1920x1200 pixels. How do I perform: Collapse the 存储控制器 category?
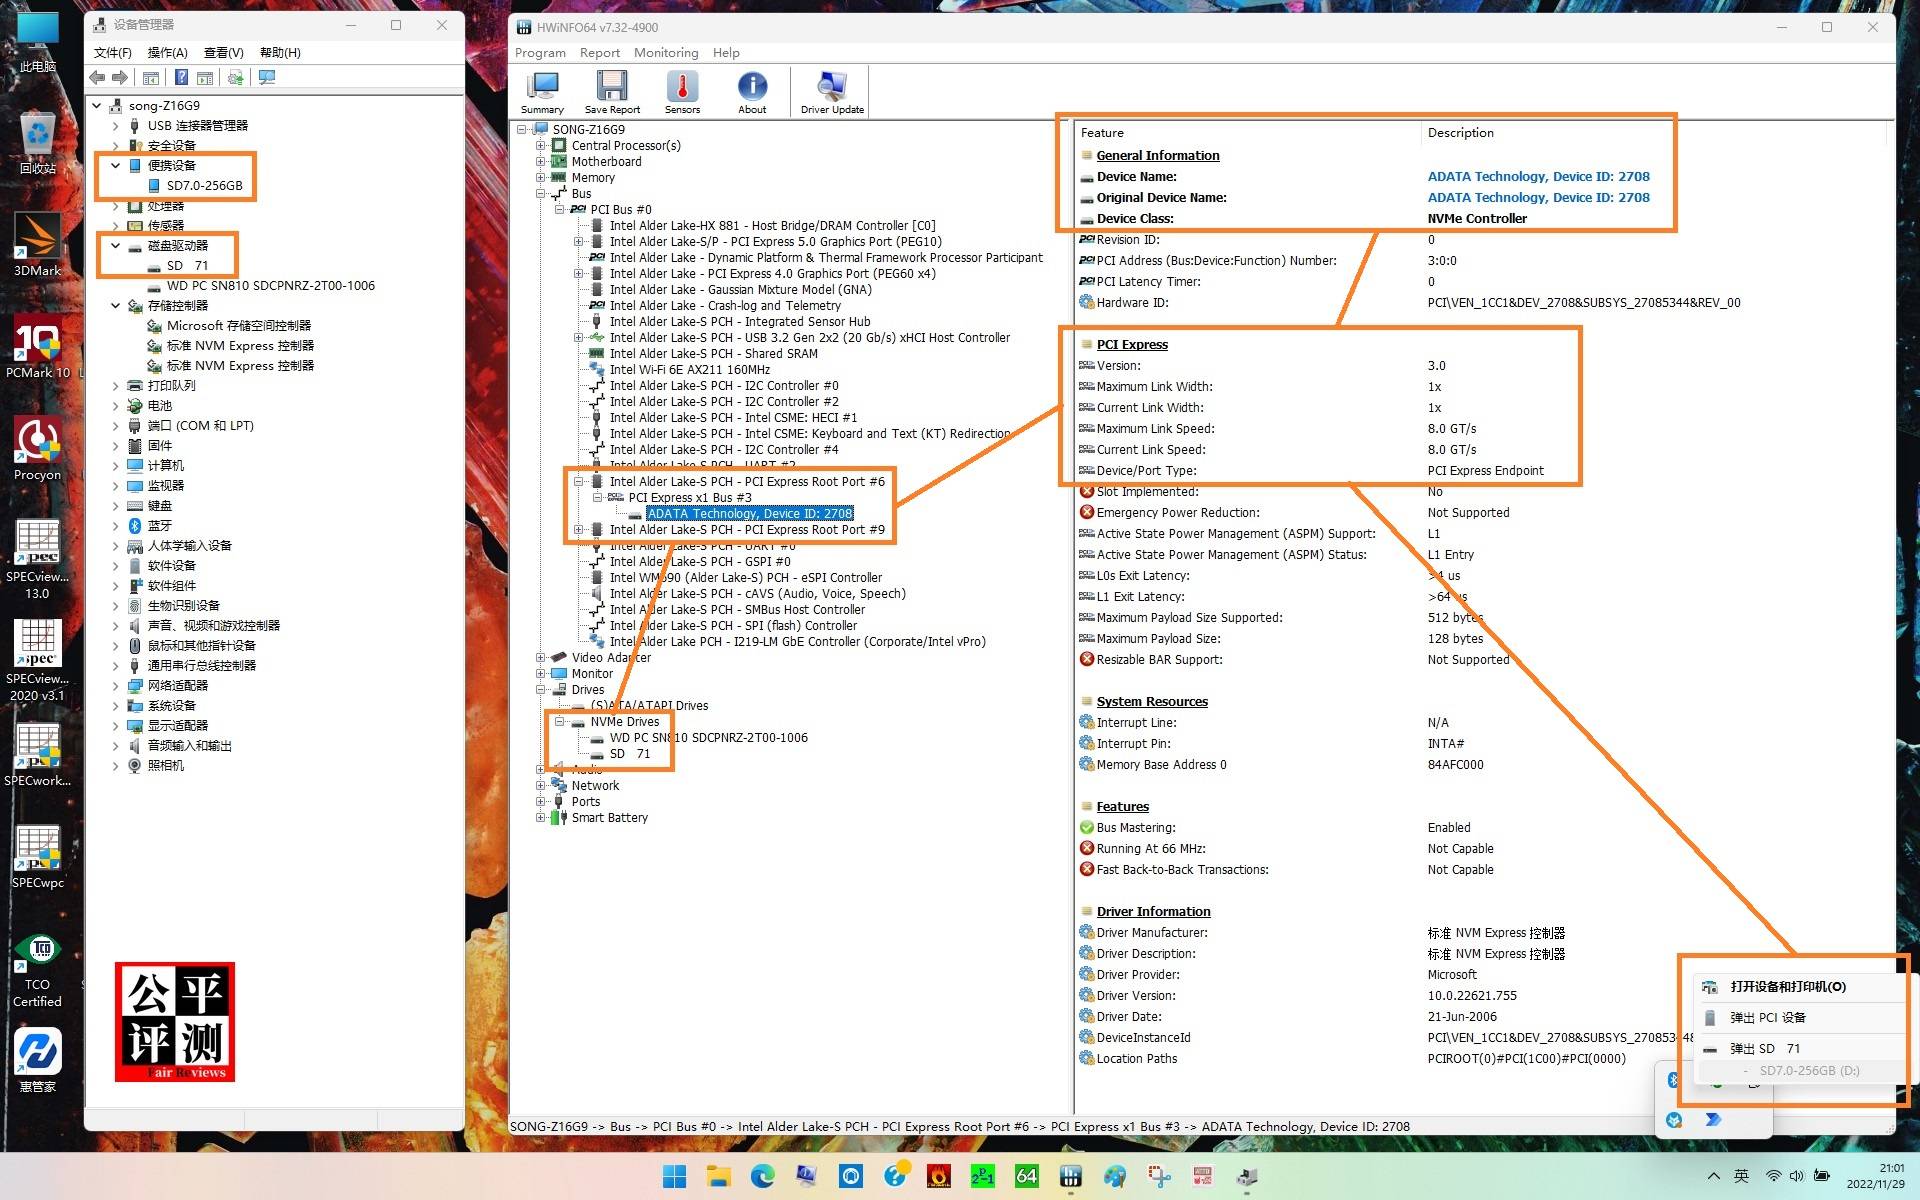pyautogui.click(x=115, y=306)
